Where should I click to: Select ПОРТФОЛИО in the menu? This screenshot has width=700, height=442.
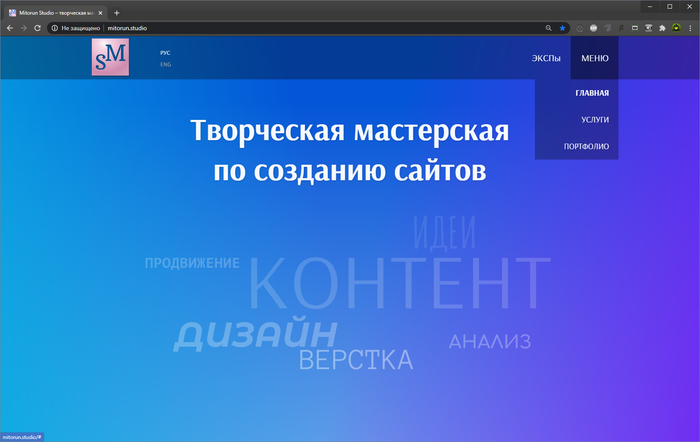coord(586,146)
